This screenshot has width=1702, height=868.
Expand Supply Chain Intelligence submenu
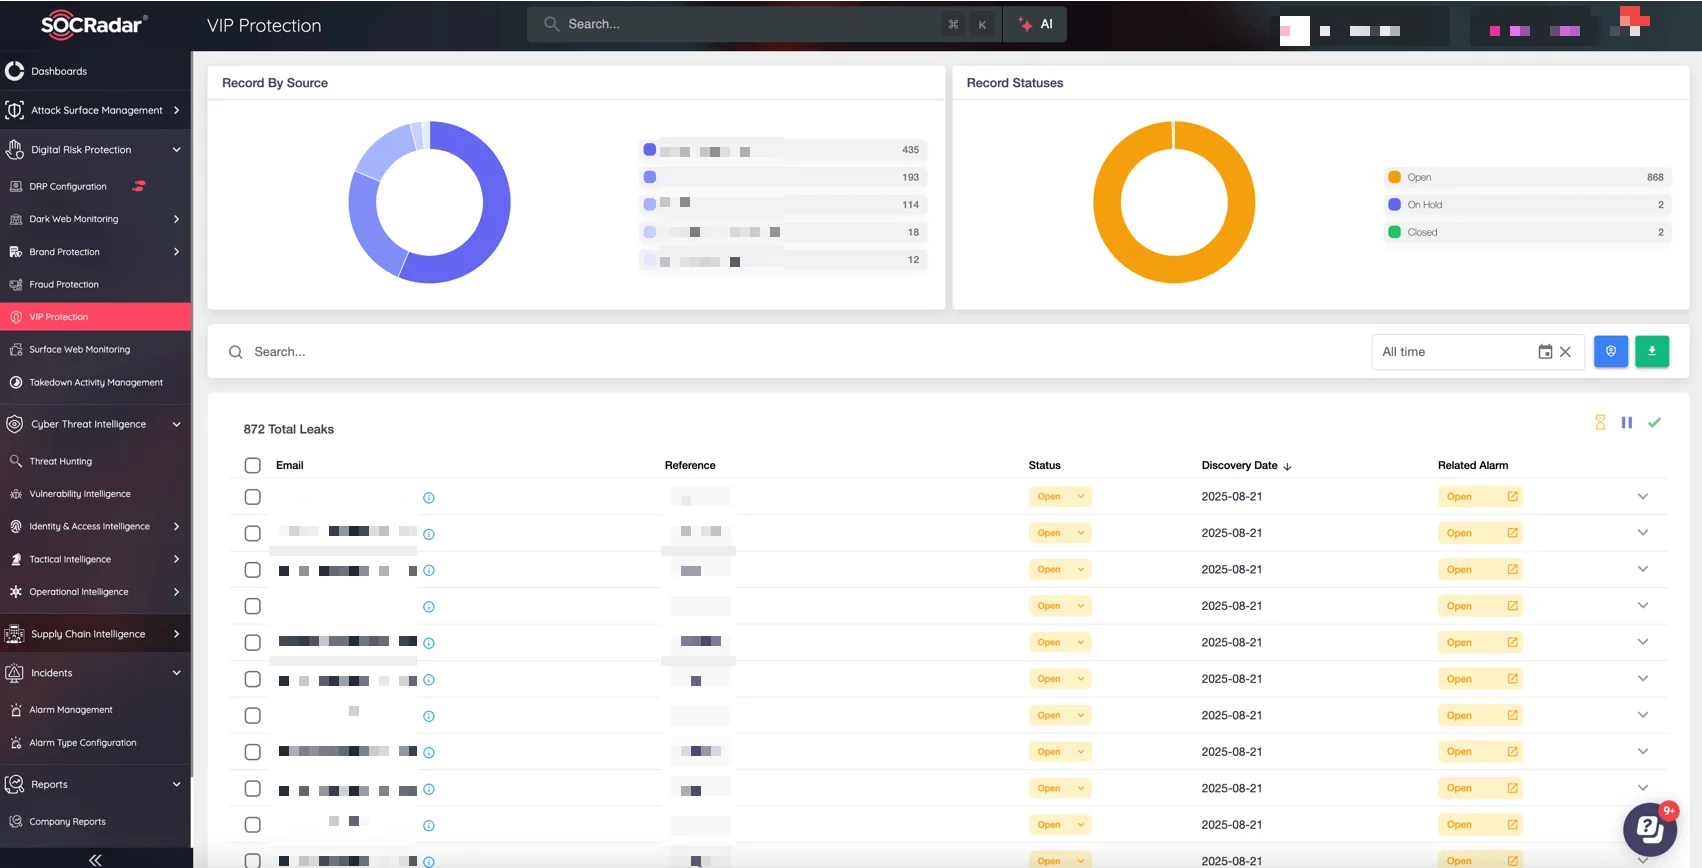tap(176, 634)
